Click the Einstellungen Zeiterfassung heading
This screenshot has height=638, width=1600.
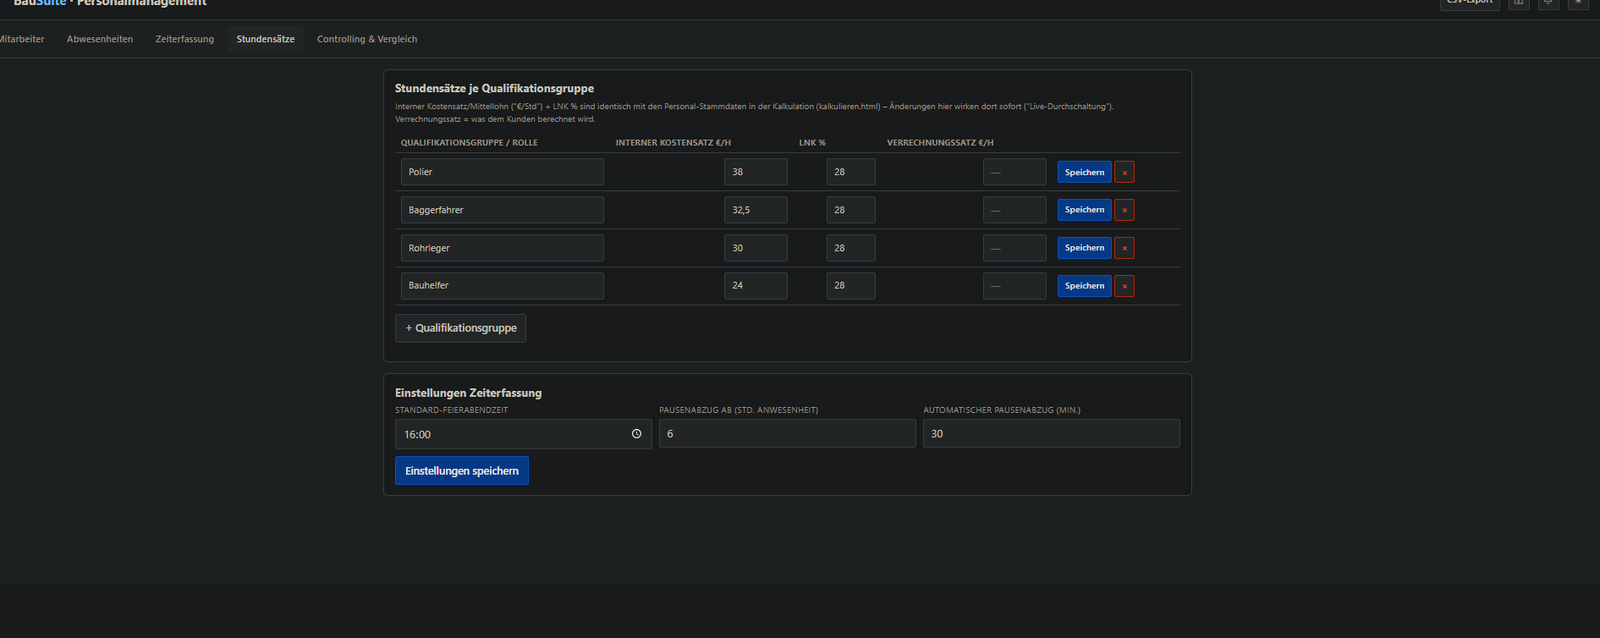coord(468,393)
